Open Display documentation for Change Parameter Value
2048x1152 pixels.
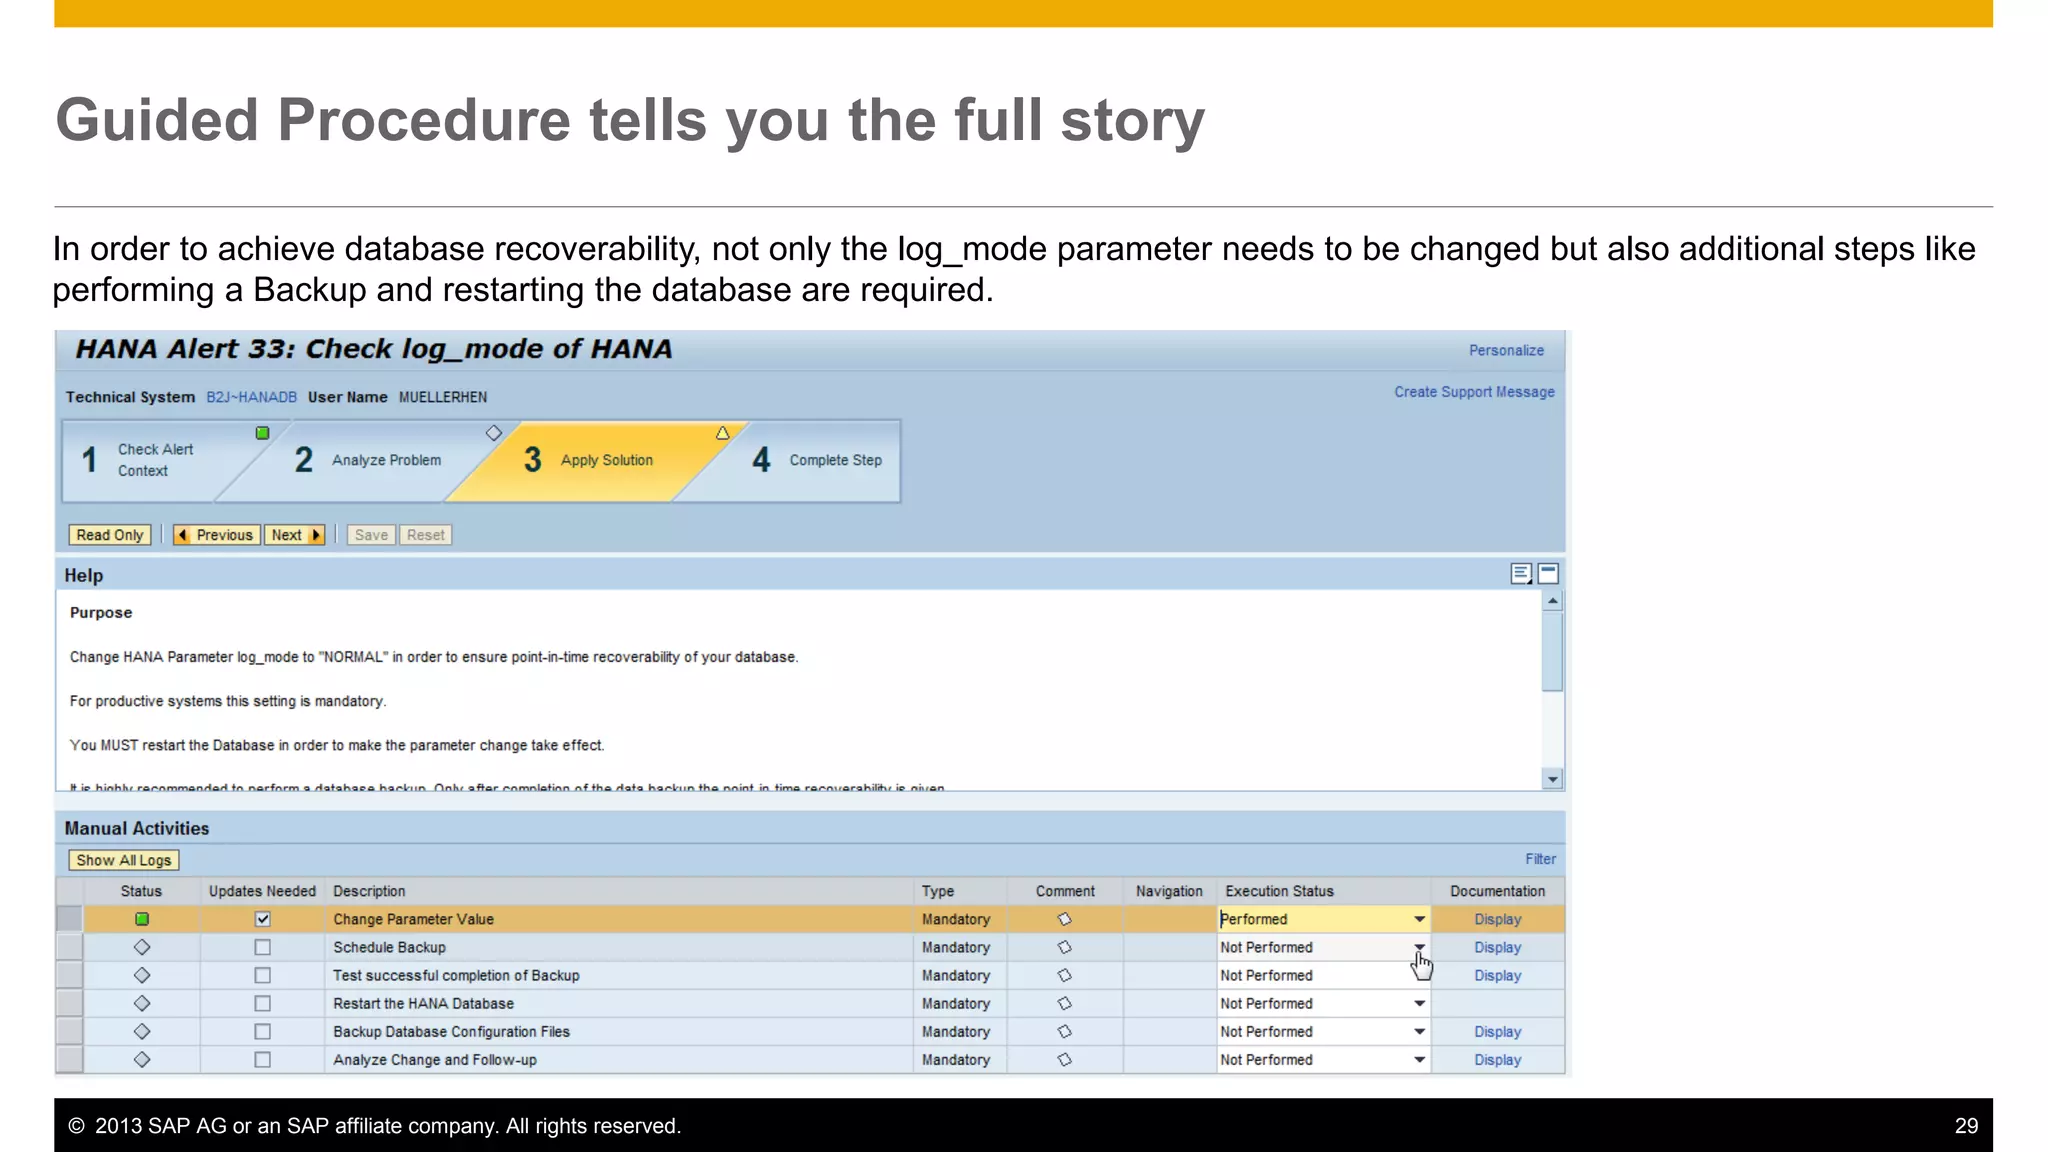(x=1497, y=919)
